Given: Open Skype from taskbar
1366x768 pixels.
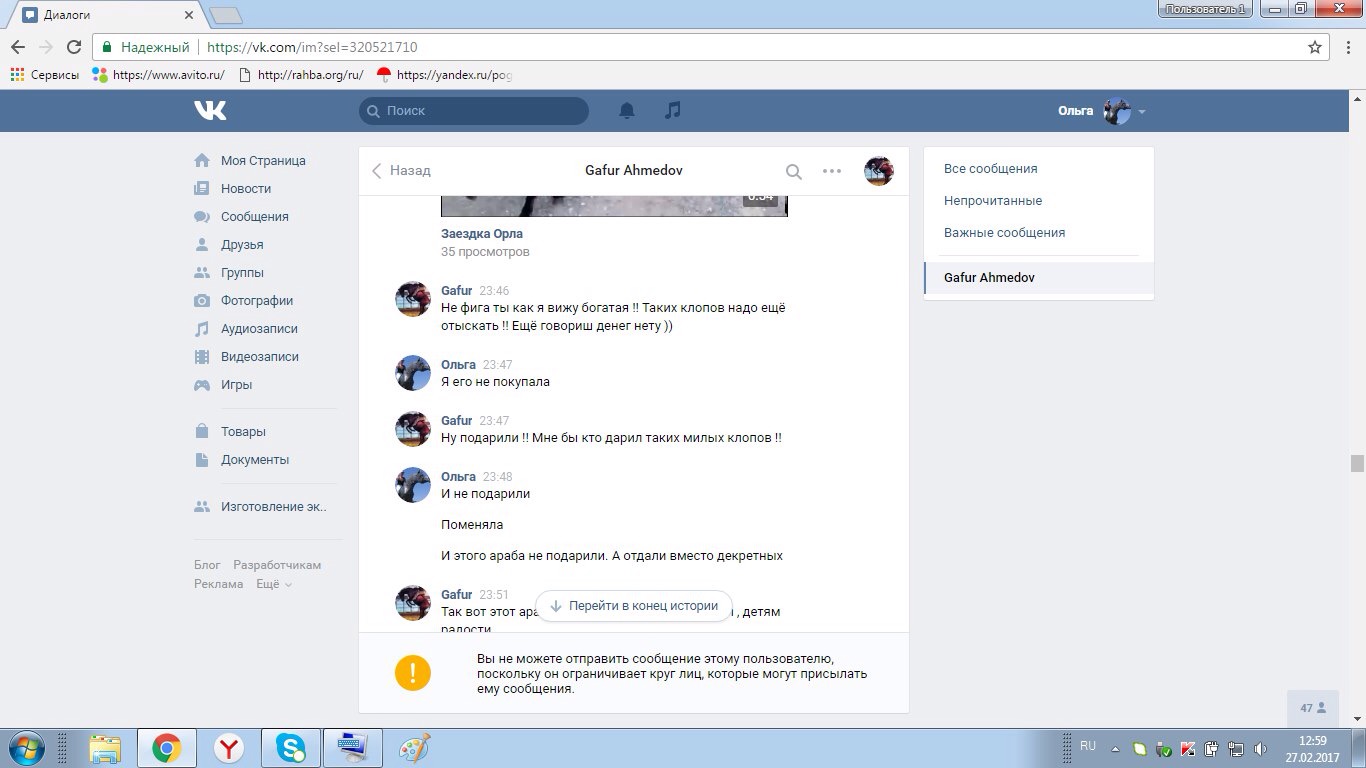Looking at the screenshot, I should tap(291, 748).
